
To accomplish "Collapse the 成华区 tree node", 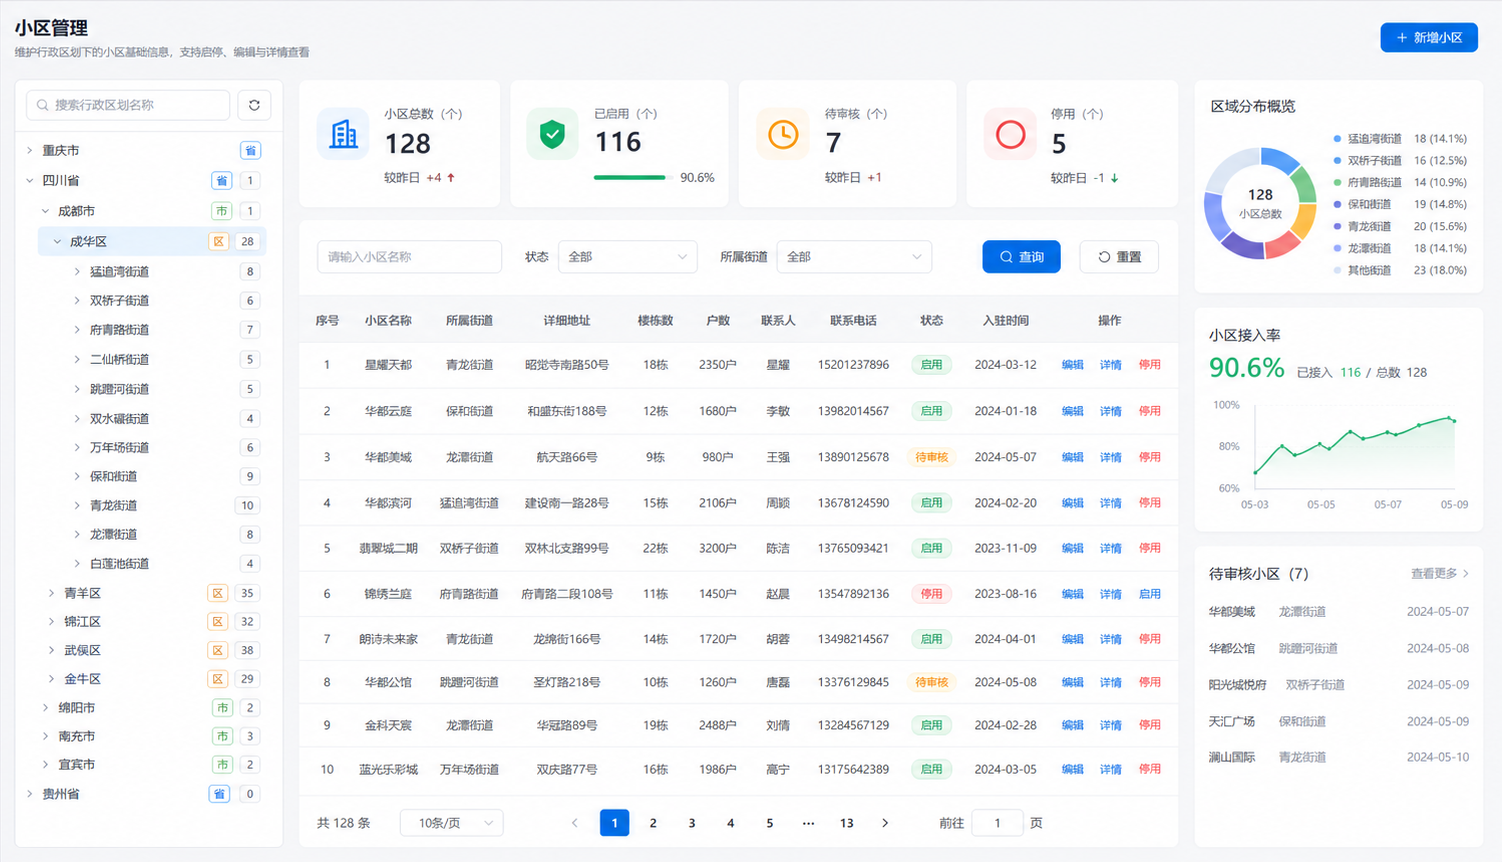I will (x=57, y=241).
